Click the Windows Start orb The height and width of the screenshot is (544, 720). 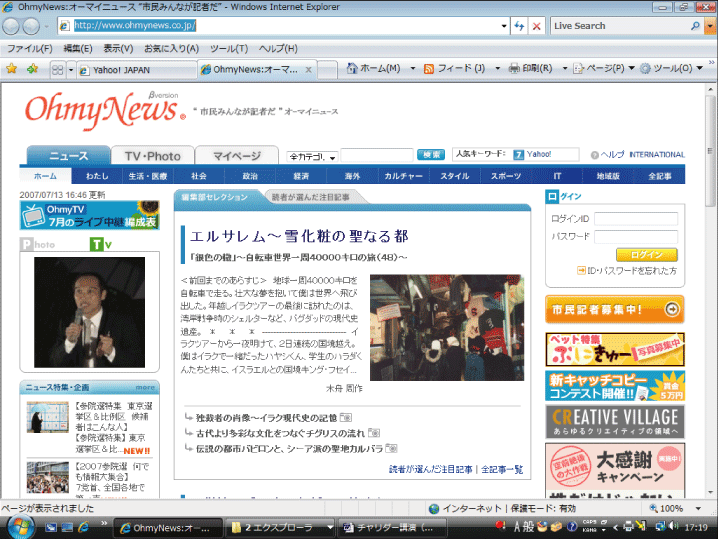pyautogui.click(x=19, y=527)
